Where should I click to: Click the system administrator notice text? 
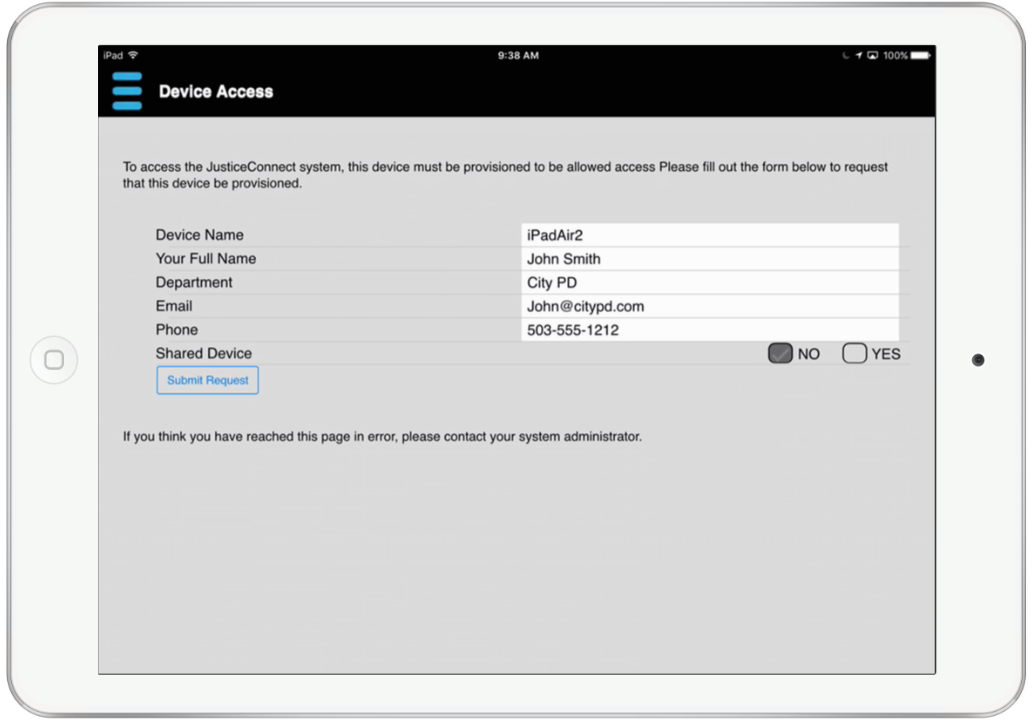tap(380, 436)
